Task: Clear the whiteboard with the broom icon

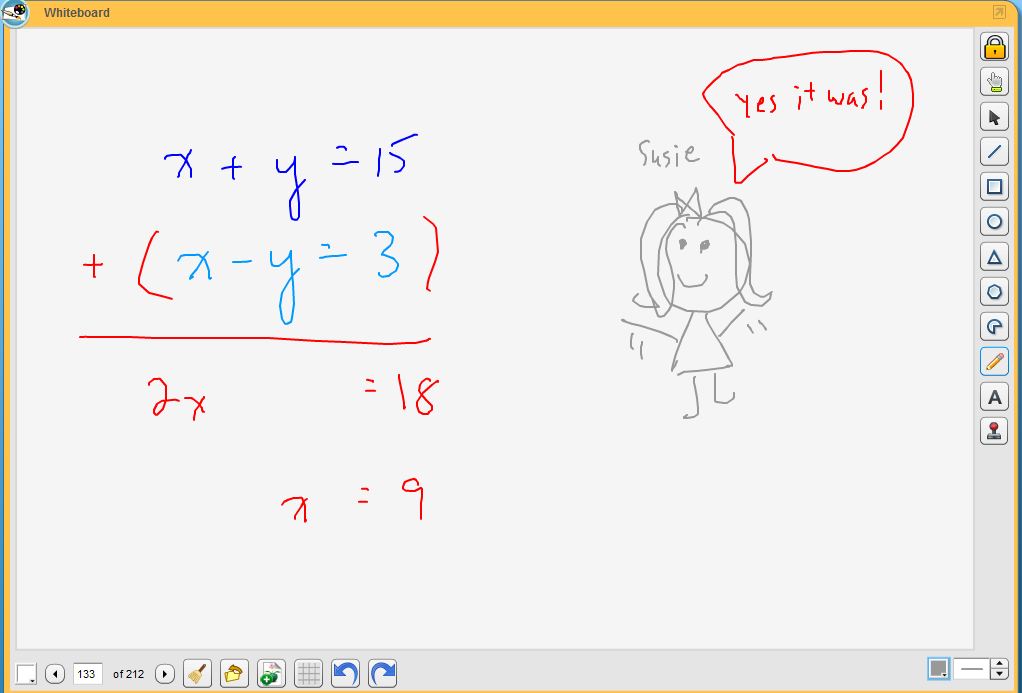Action: pos(197,672)
